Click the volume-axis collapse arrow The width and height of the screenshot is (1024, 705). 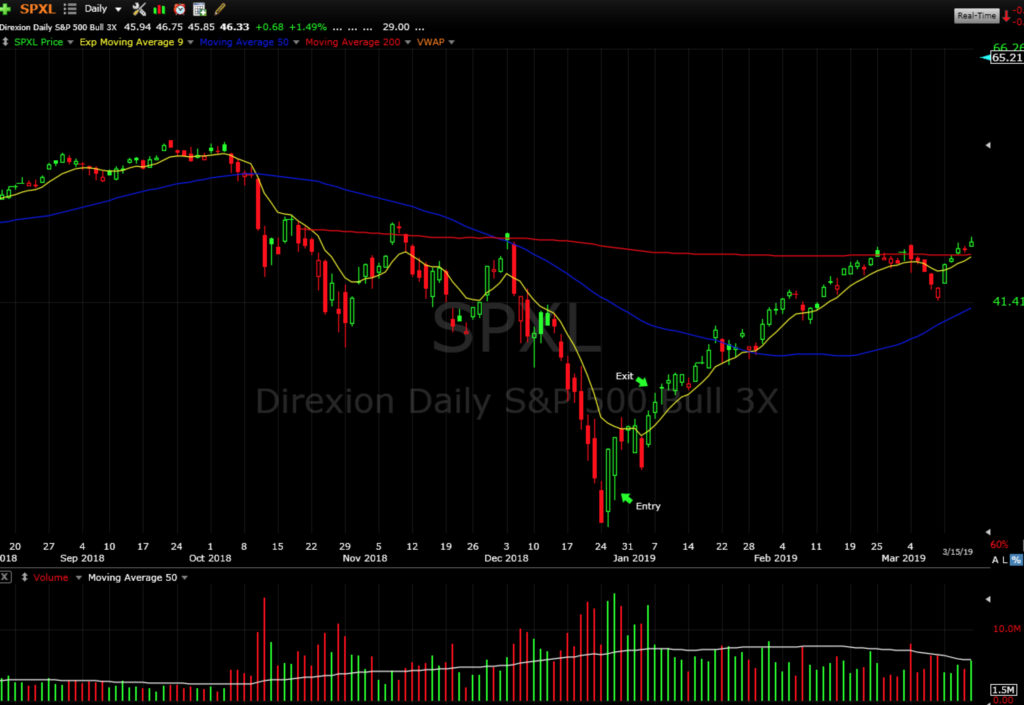(x=988, y=599)
